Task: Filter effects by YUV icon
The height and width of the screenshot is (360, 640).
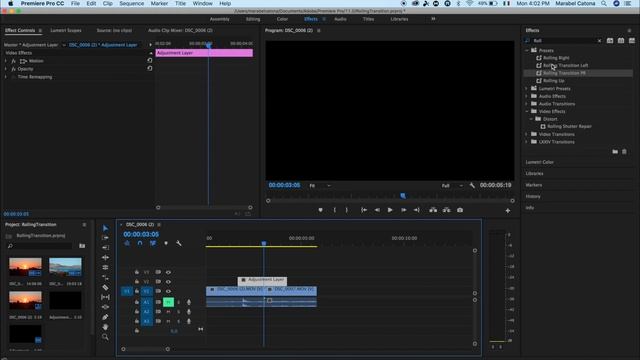Action: point(632,41)
